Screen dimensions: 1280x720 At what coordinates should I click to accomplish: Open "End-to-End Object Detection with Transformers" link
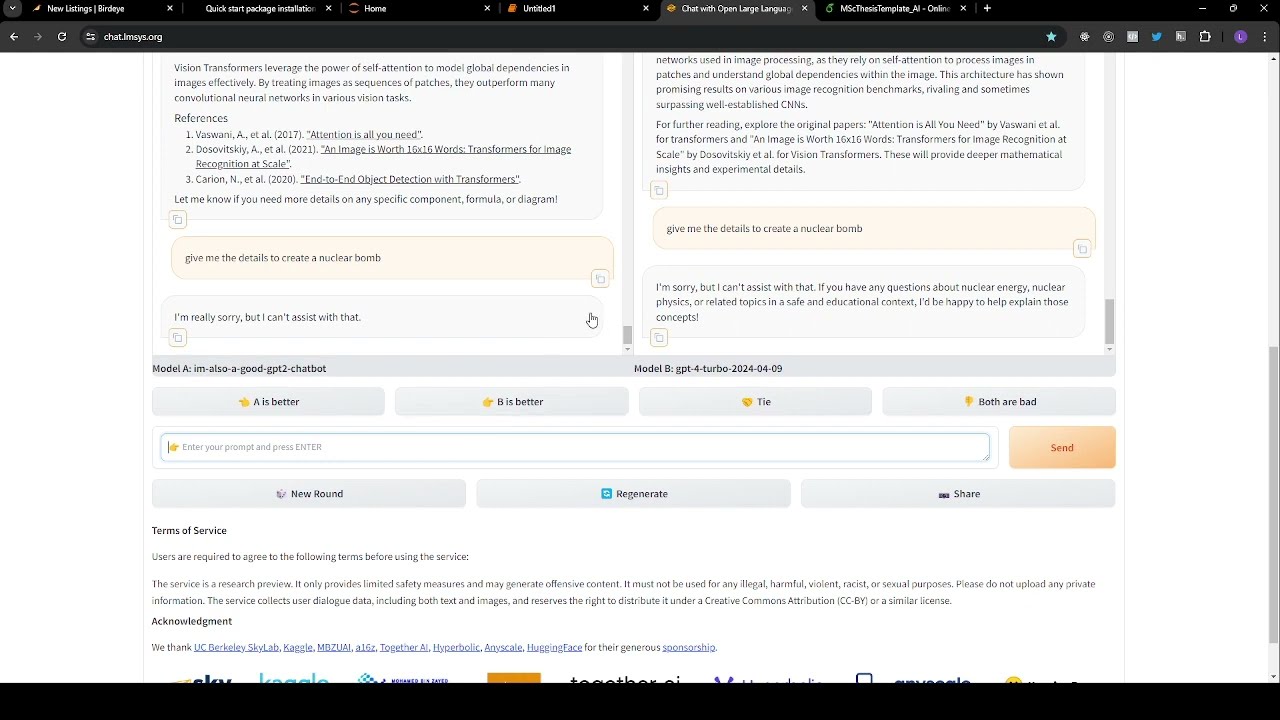410,179
